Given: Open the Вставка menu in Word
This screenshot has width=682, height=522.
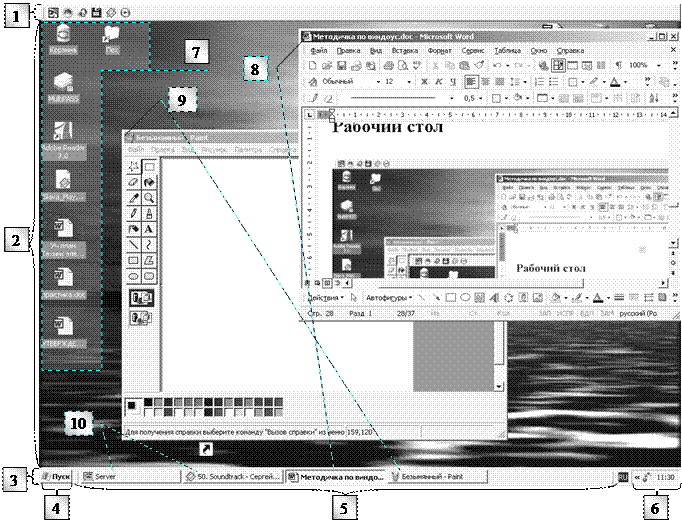Looking at the screenshot, I should 405,50.
